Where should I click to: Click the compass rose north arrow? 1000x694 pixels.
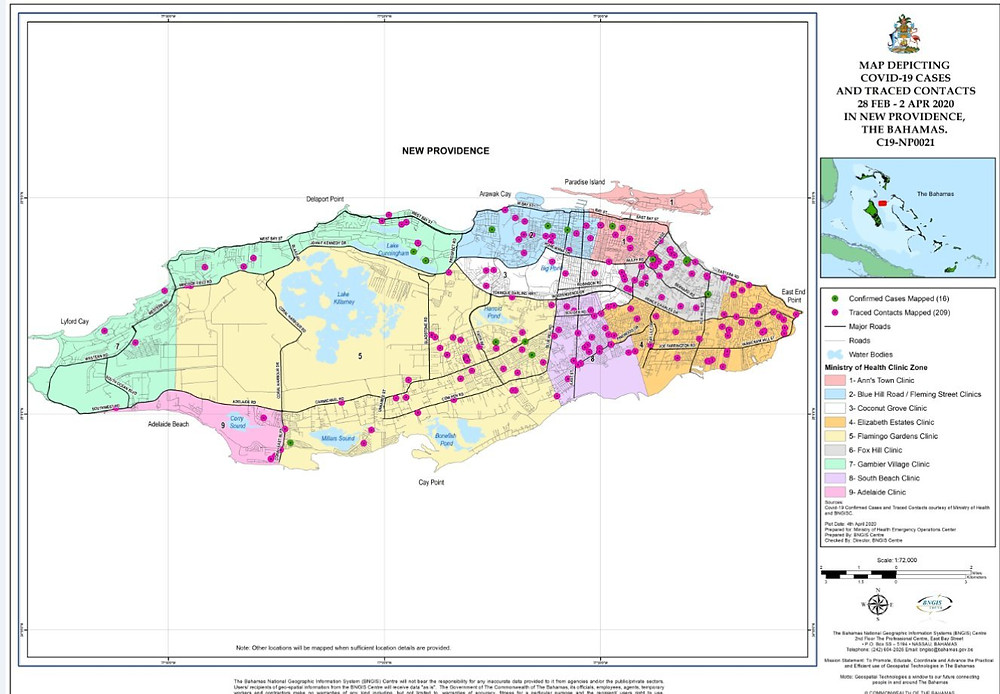point(878,604)
